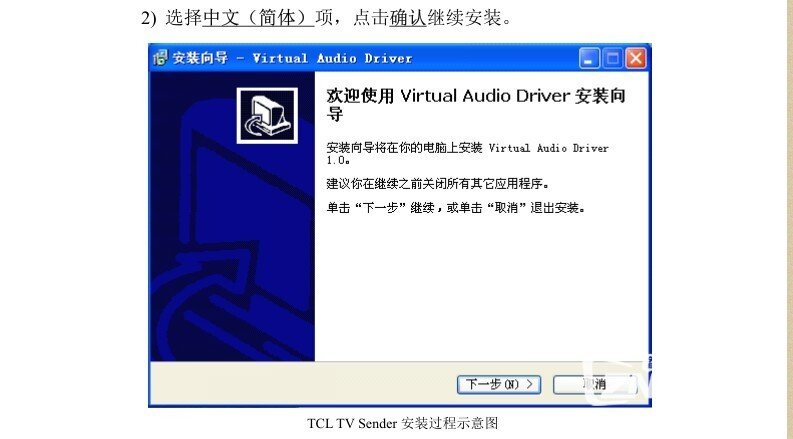Minimize the Virtual Audio Driver setup window
793x439 pixels.
[589, 58]
